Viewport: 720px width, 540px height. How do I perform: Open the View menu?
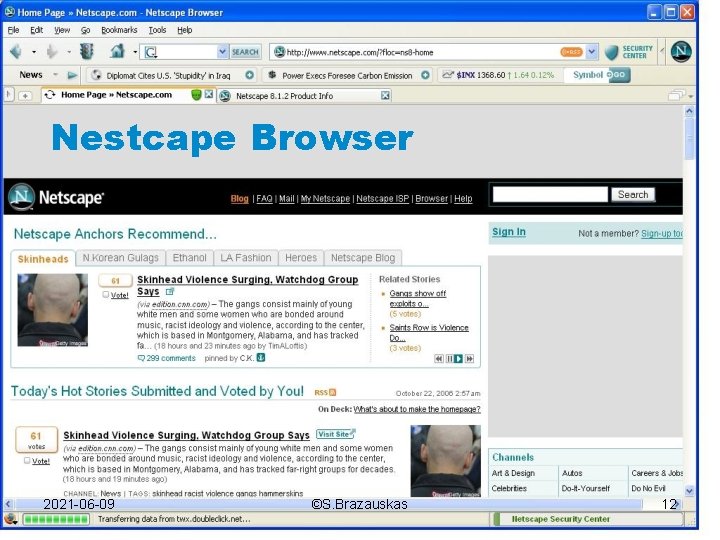[x=62, y=30]
